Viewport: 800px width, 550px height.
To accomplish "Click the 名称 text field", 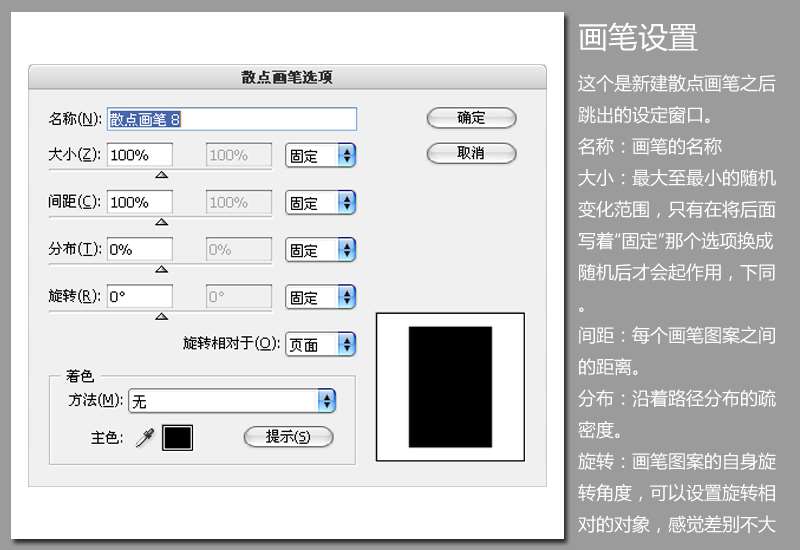I will (232, 119).
